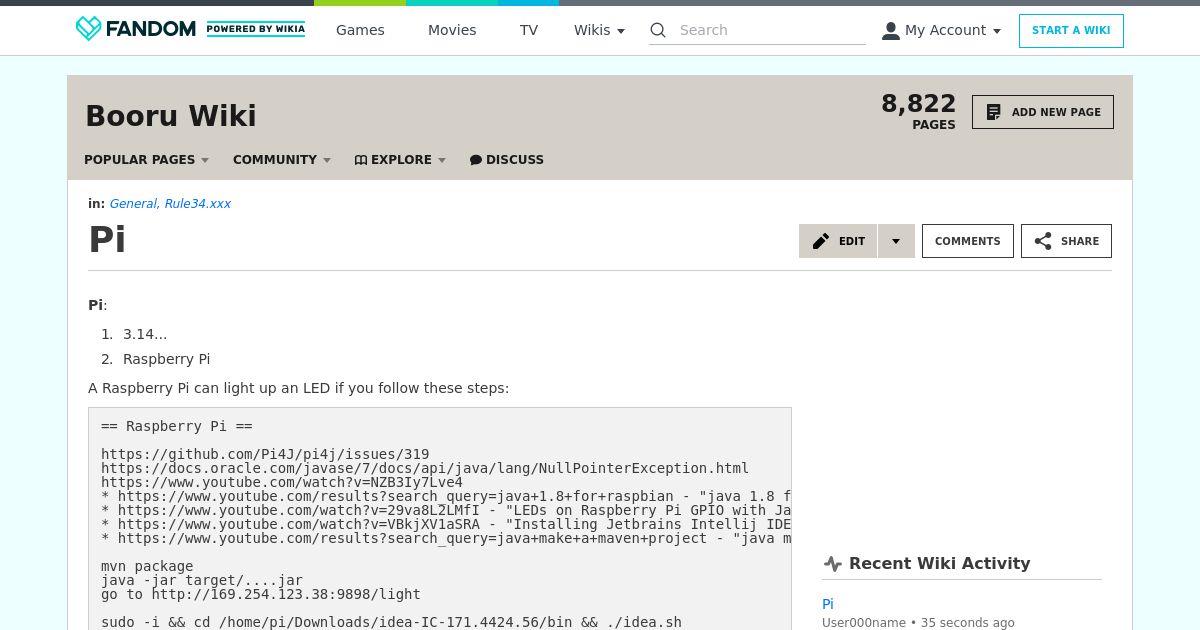This screenshot has width=1200, height=630.
Task: Open the Comments button
Action: [x=968, y=241]
